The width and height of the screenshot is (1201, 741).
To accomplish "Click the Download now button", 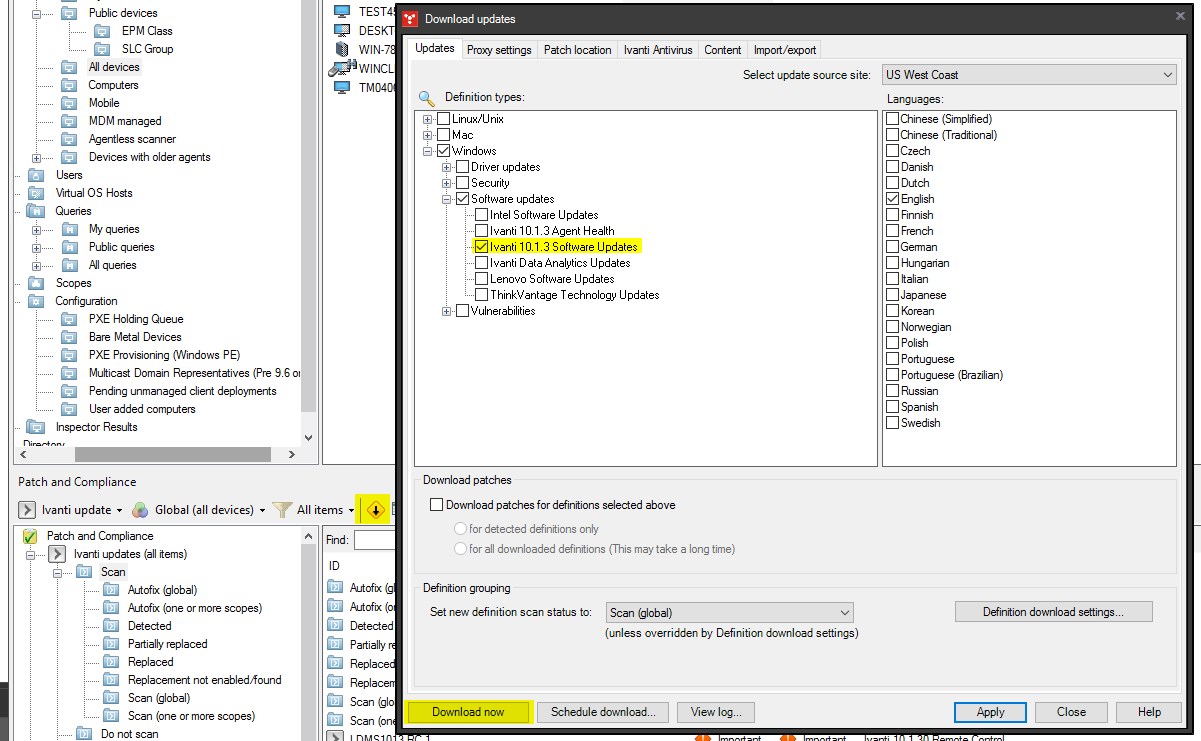I will [x=468, y=712].
